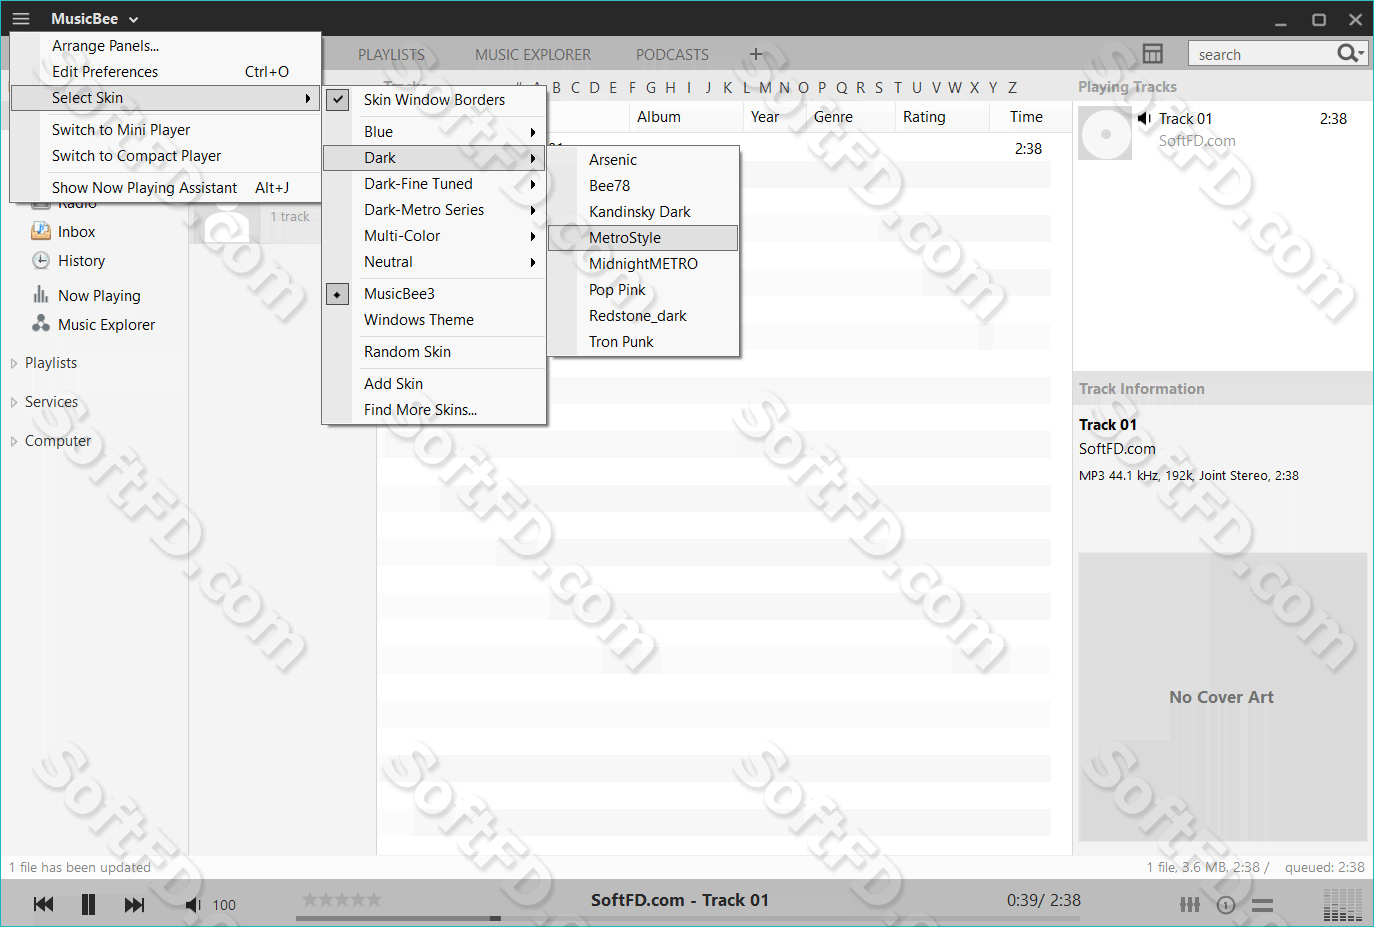Switch to the Podcasts tab

pos(672,55)
